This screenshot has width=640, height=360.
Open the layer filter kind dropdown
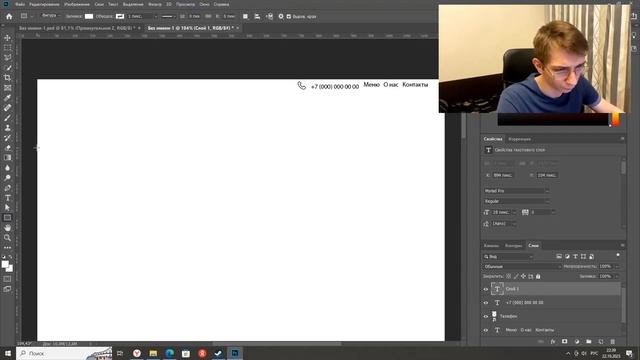[x=508, y=256]
